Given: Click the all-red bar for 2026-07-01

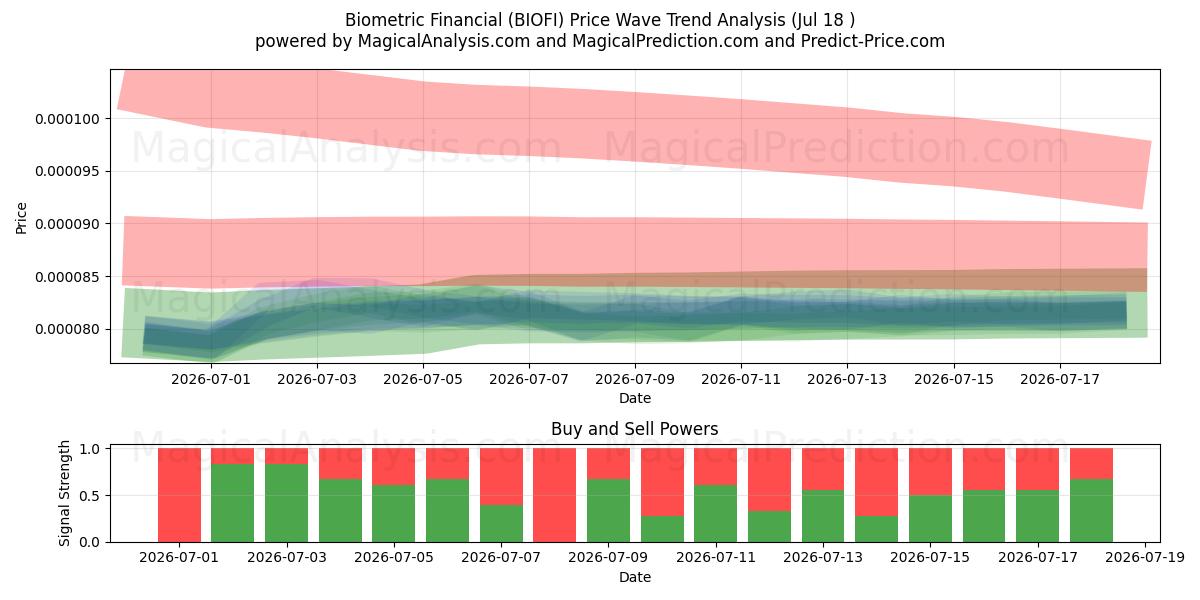Looking at the screenshot, I should point(179,495).
